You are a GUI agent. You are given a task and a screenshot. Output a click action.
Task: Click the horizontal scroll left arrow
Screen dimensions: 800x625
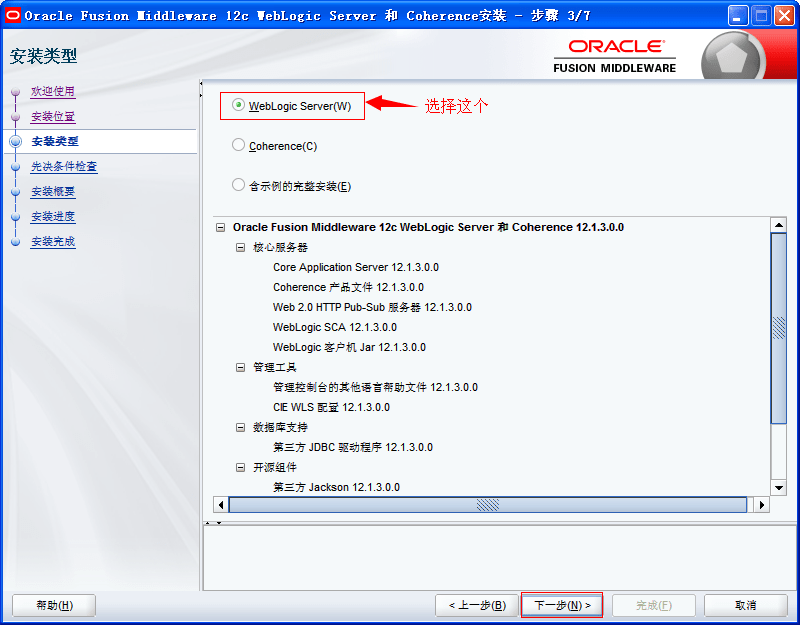click(x=220, y=505)
